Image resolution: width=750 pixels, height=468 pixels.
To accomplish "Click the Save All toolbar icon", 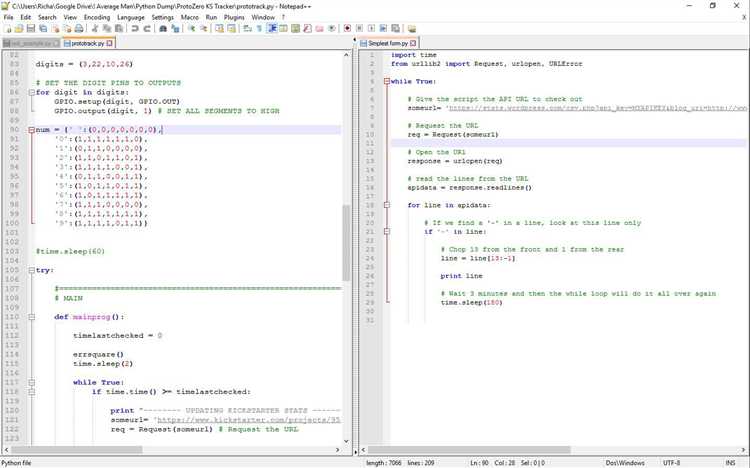I will tap(43, 29).
